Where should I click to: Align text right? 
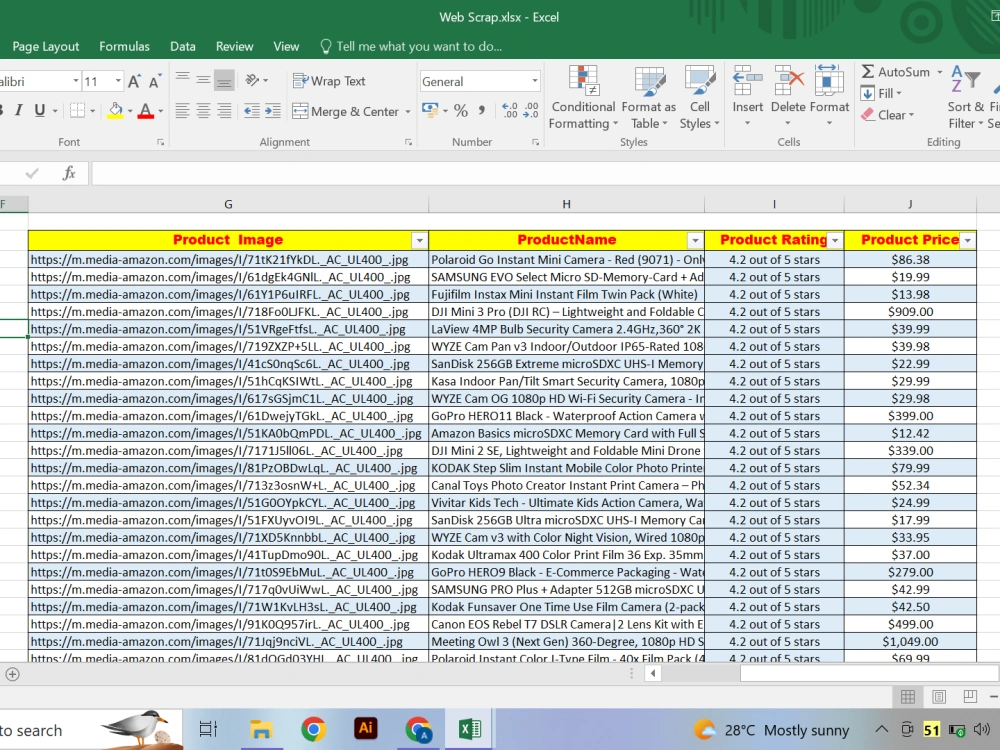tap(224, 111)
